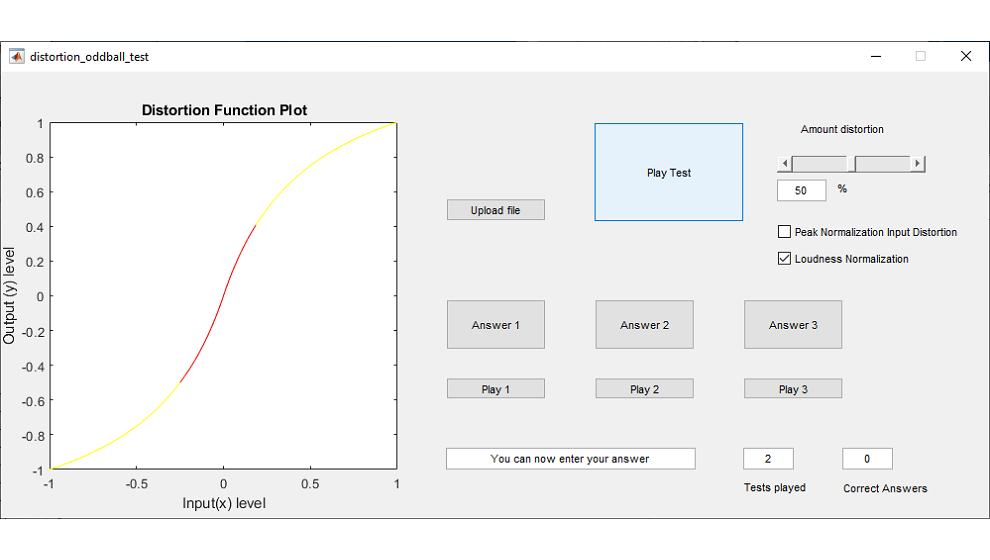Click the distortion percentage field showing 50
This screenshot has height=560, width=990.
801,190
